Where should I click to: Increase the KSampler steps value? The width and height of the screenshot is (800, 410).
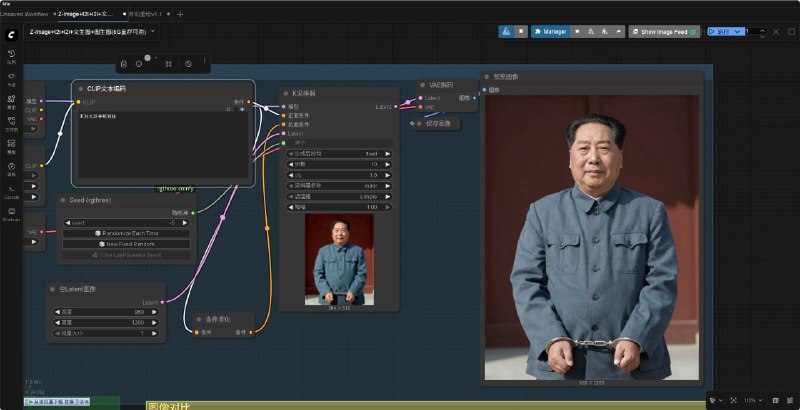(x=388, y=164)
